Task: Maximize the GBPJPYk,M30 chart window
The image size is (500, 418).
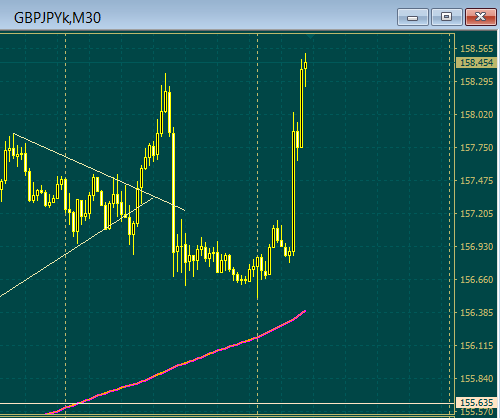Action: coord(447,17)
